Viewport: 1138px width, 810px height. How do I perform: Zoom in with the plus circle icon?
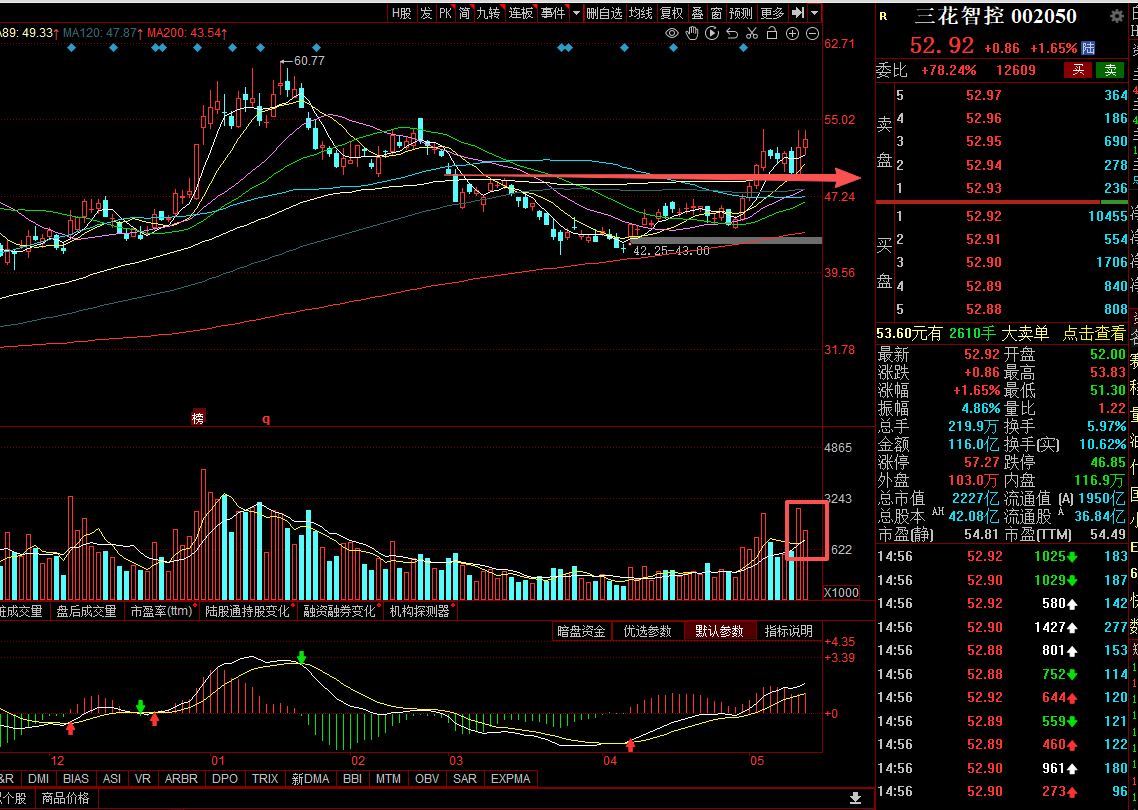[793, 33]
